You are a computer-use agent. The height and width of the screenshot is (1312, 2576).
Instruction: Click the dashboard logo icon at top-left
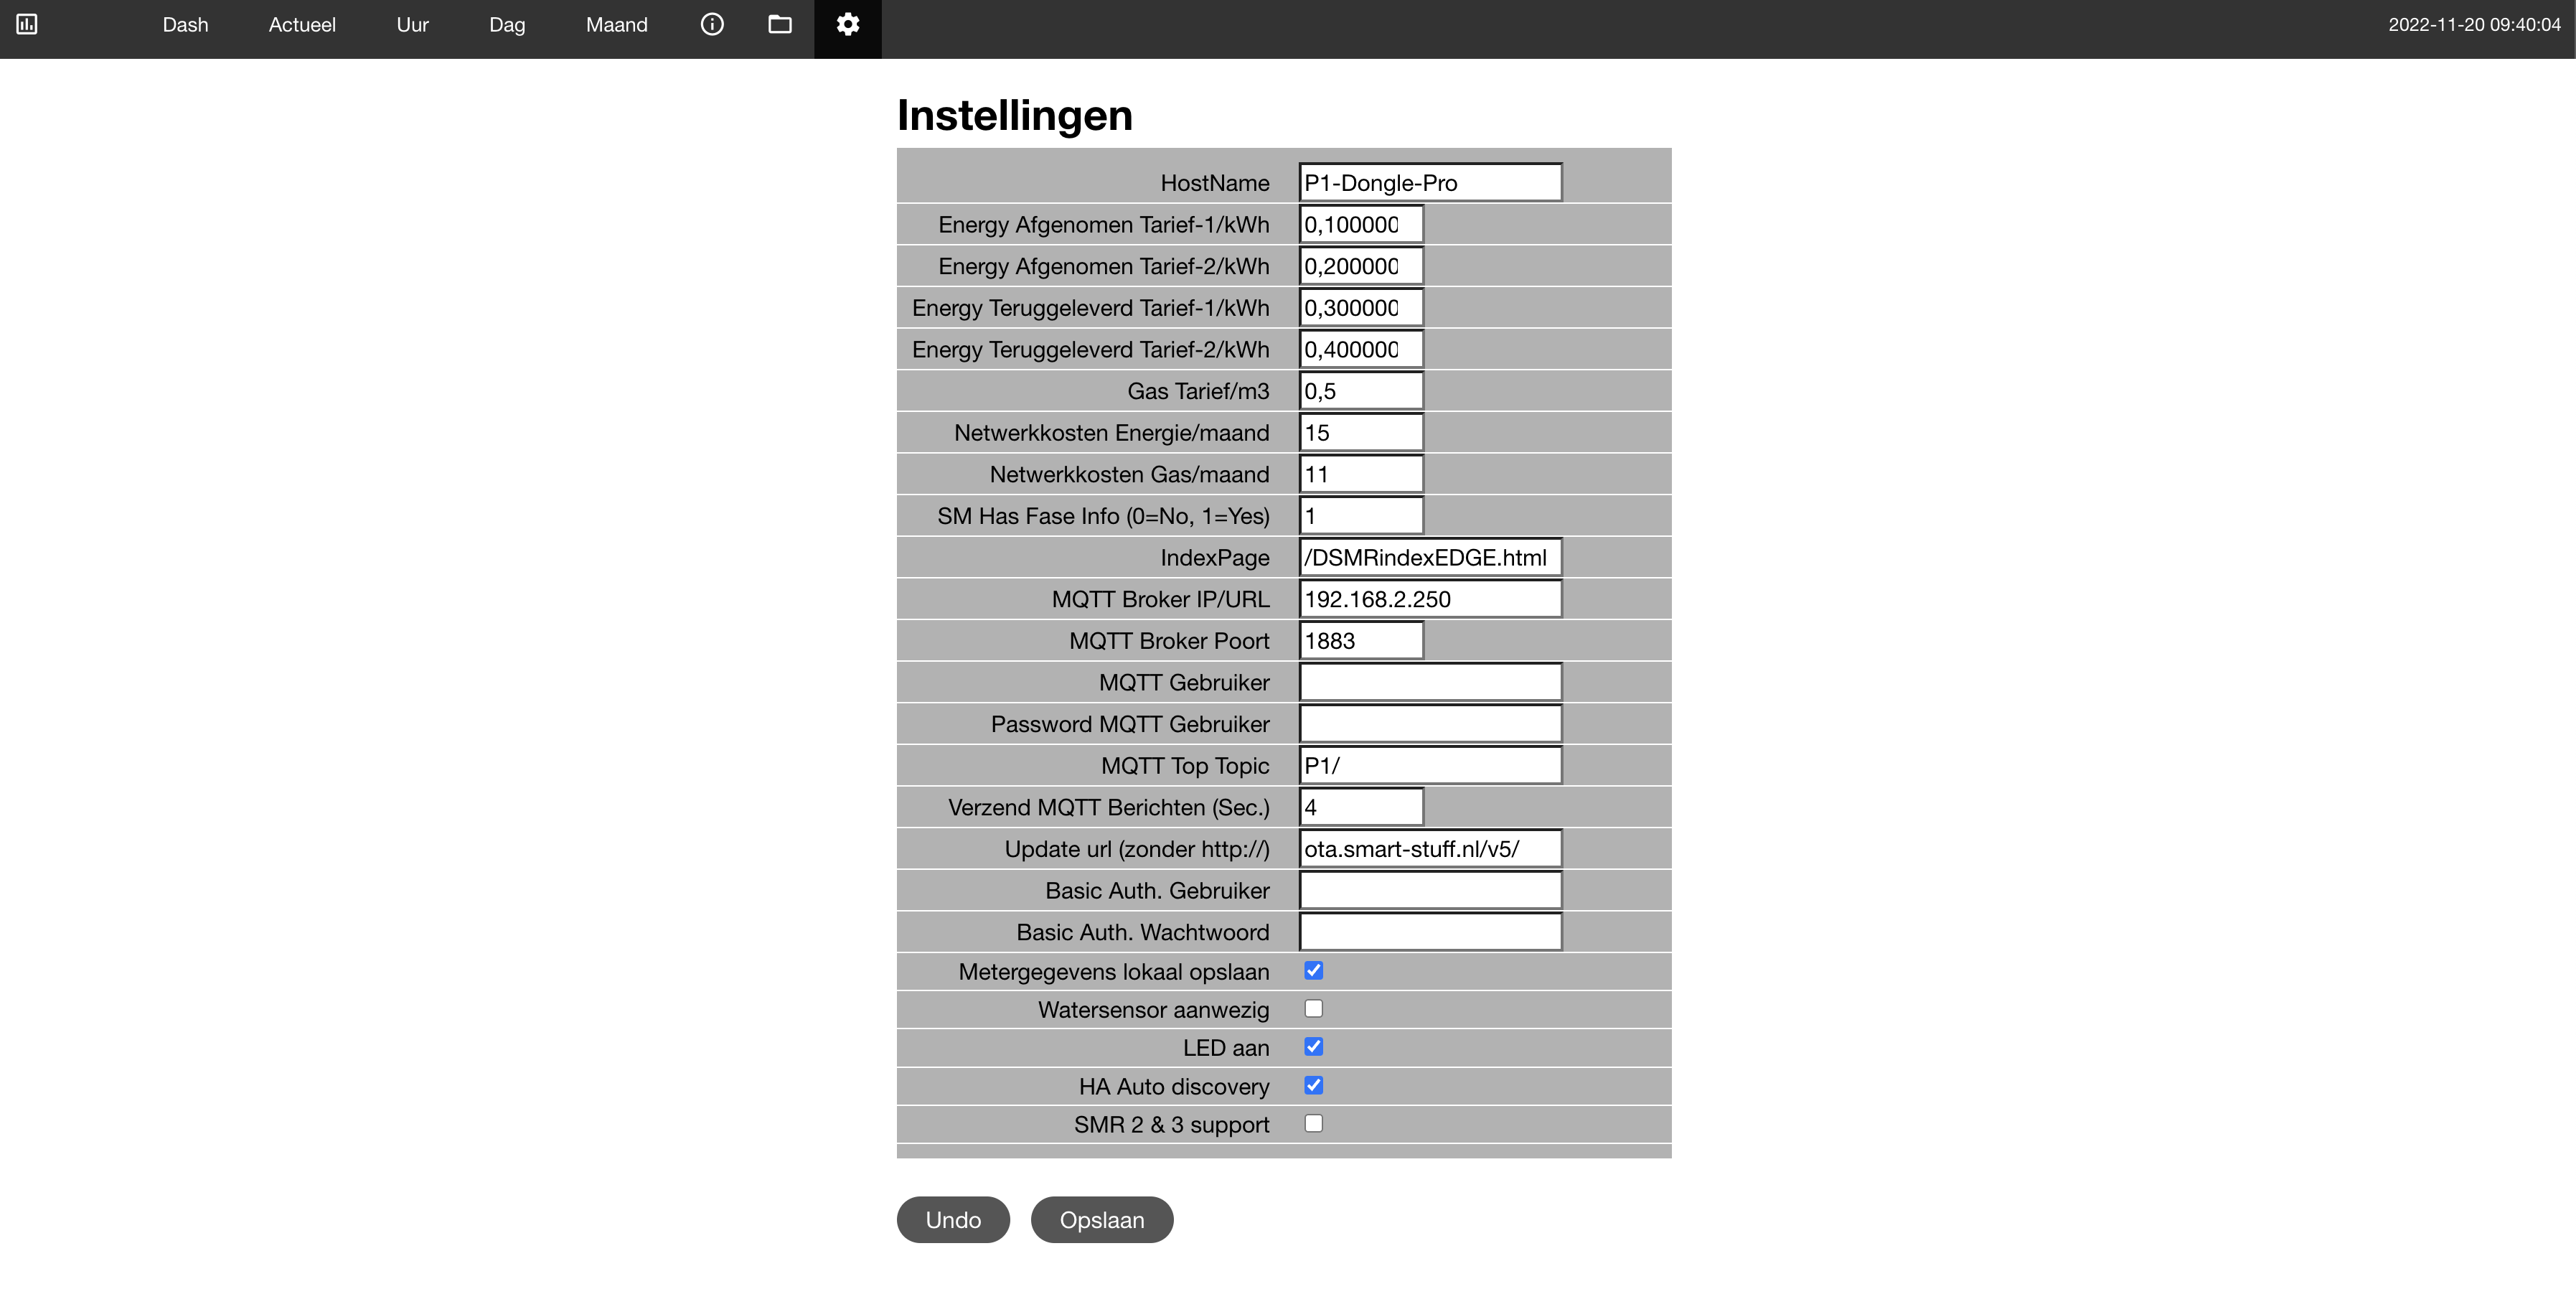coord(27,24)
